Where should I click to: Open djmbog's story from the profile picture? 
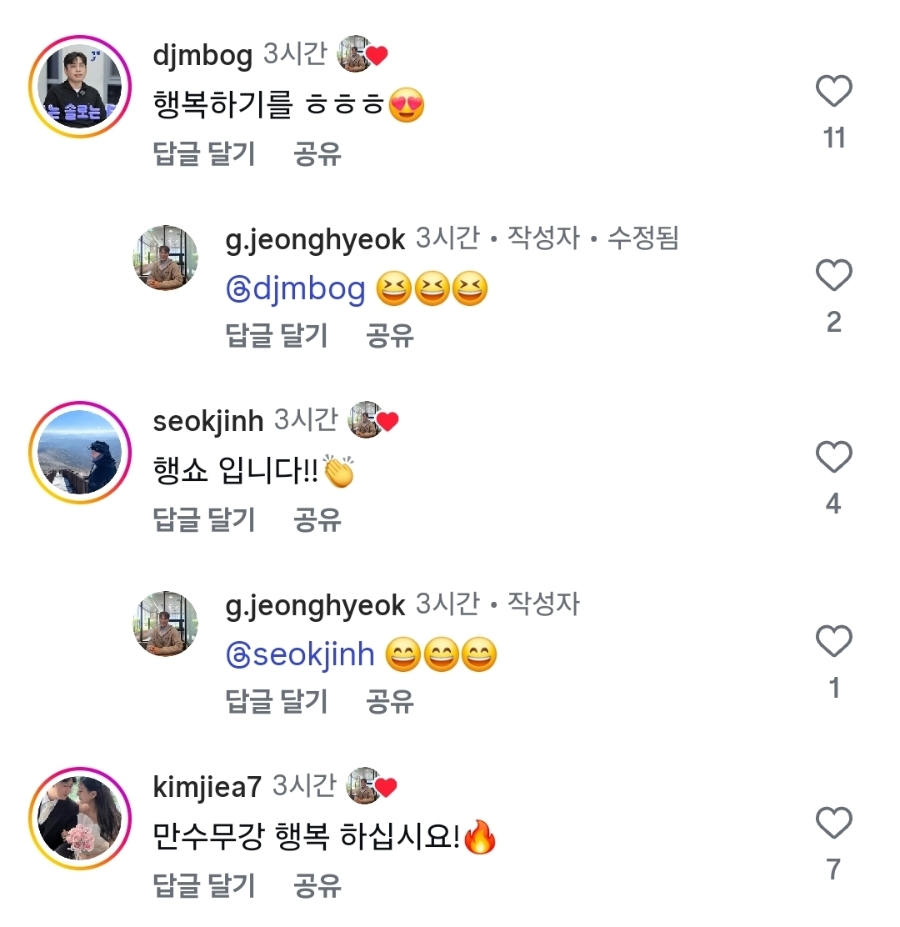point(80,86)
